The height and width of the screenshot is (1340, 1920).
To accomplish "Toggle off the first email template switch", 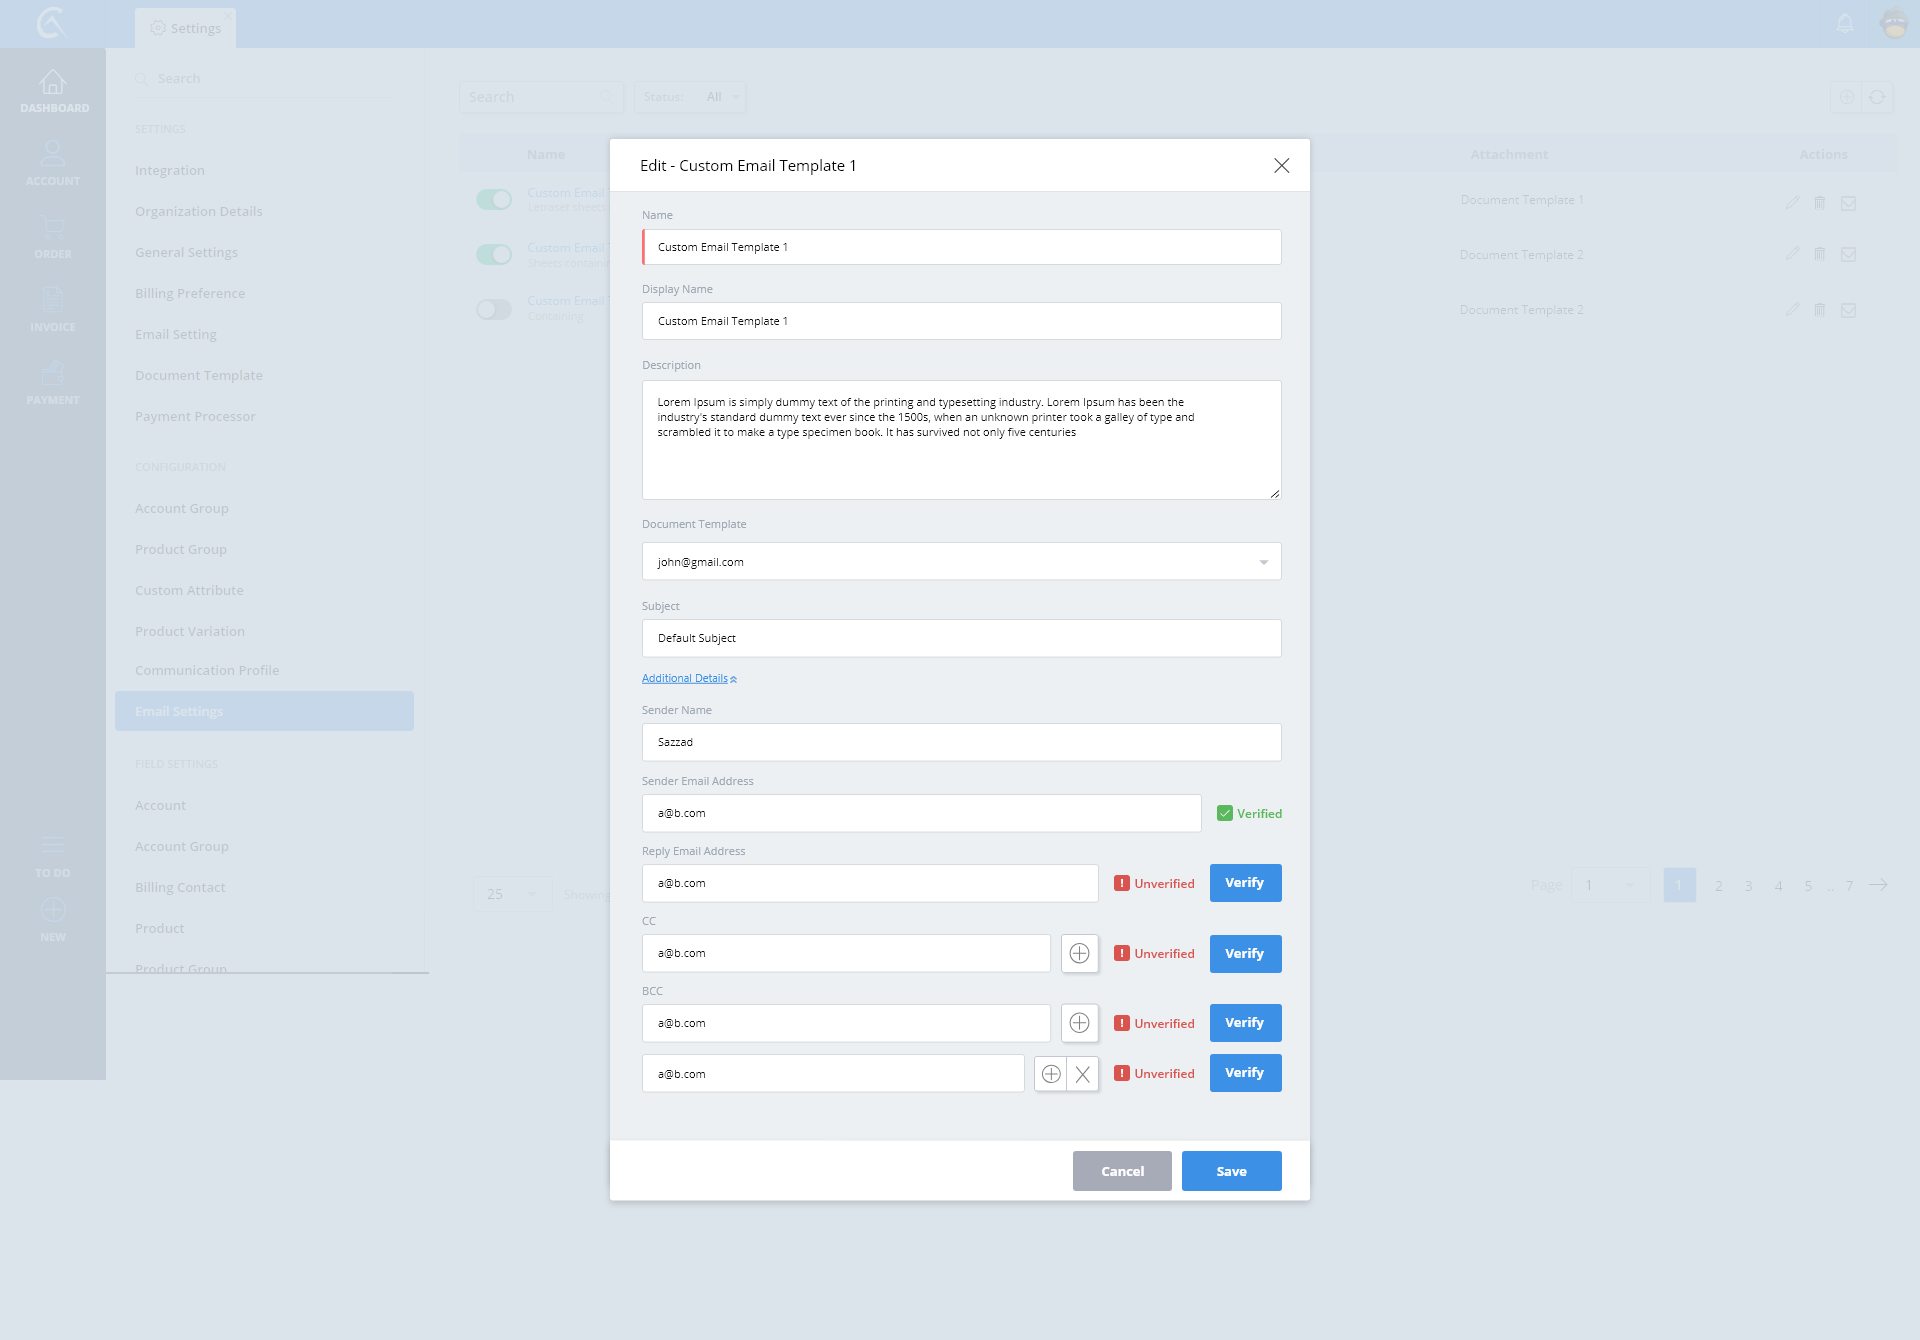I will pos(493,200).
